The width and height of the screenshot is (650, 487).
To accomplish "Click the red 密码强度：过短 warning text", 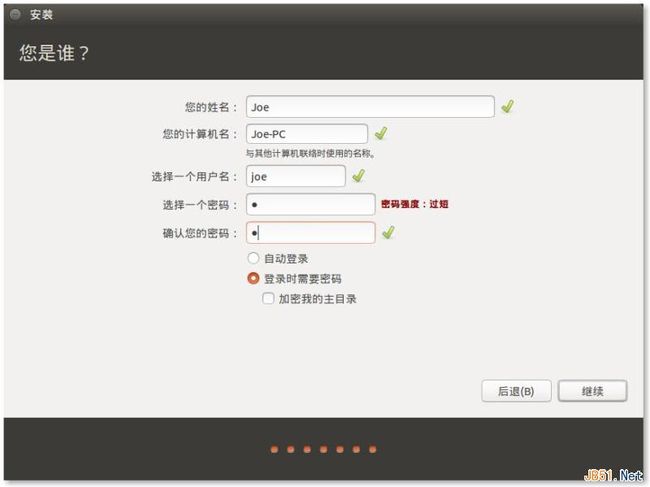I will tap(415, 204).
